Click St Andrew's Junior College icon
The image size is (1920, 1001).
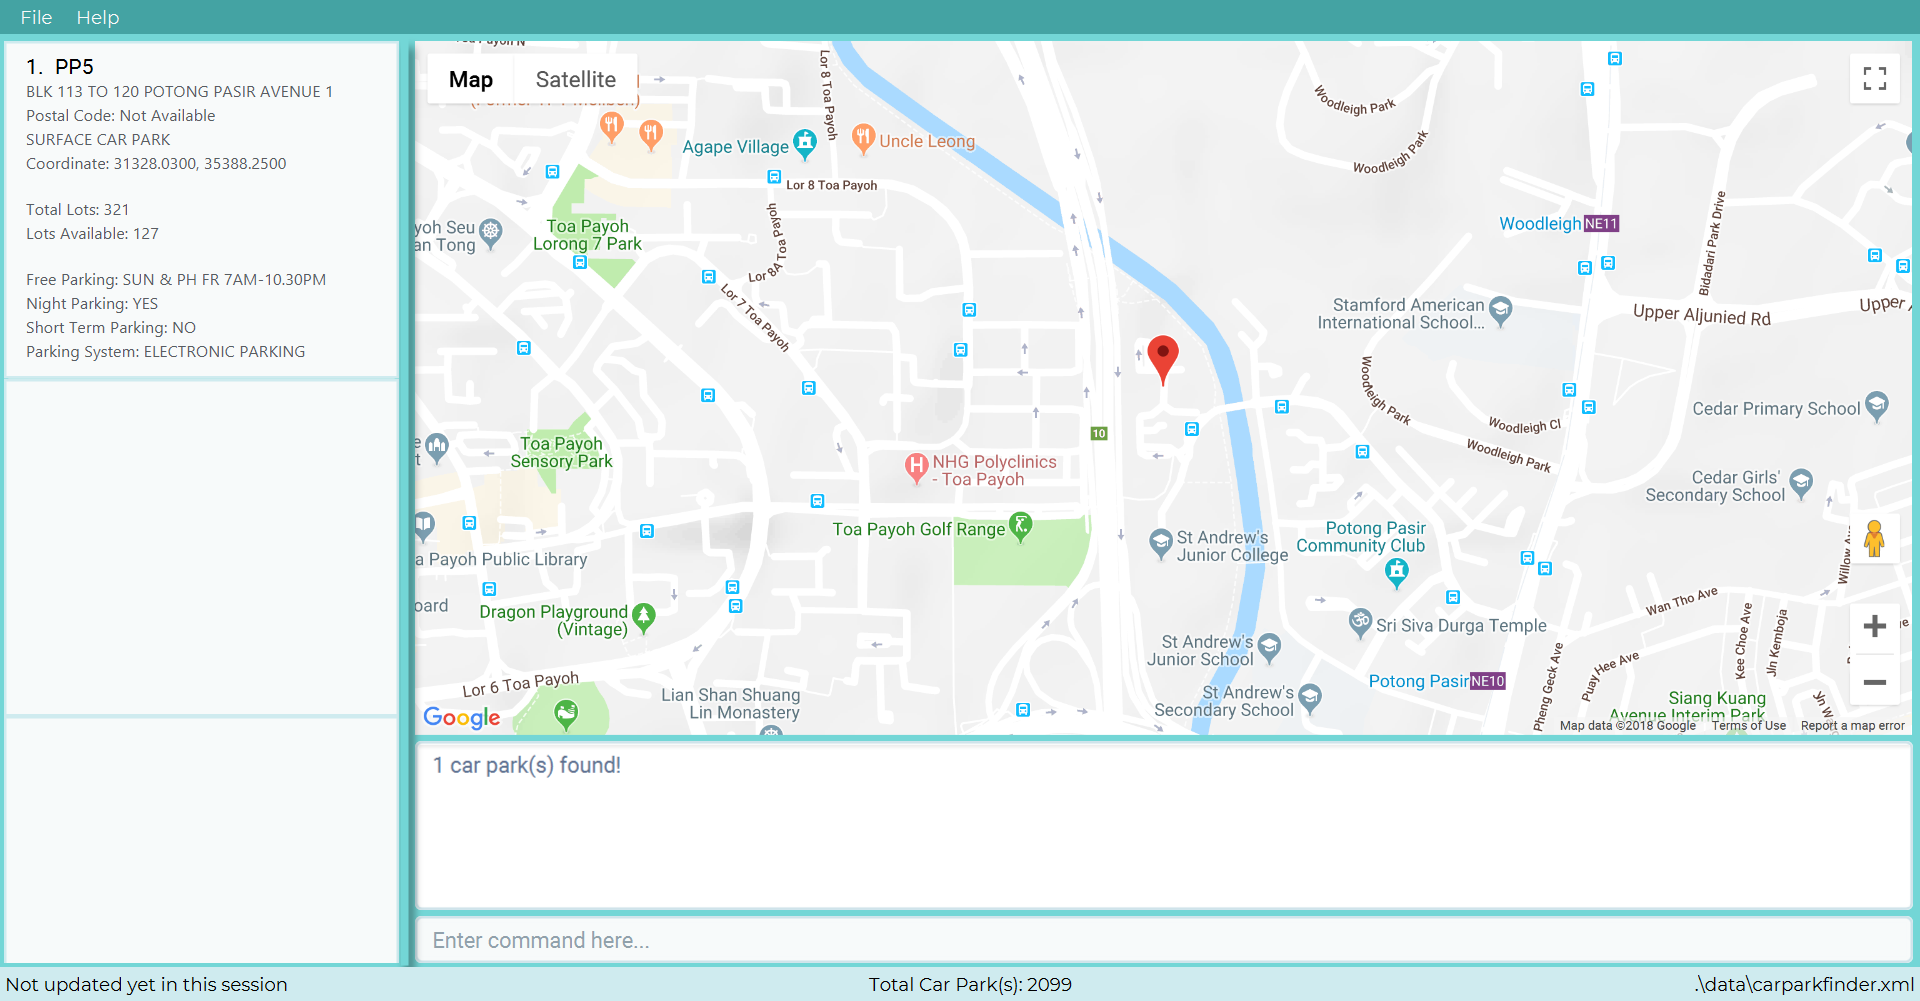click(x=1160, y=544)
